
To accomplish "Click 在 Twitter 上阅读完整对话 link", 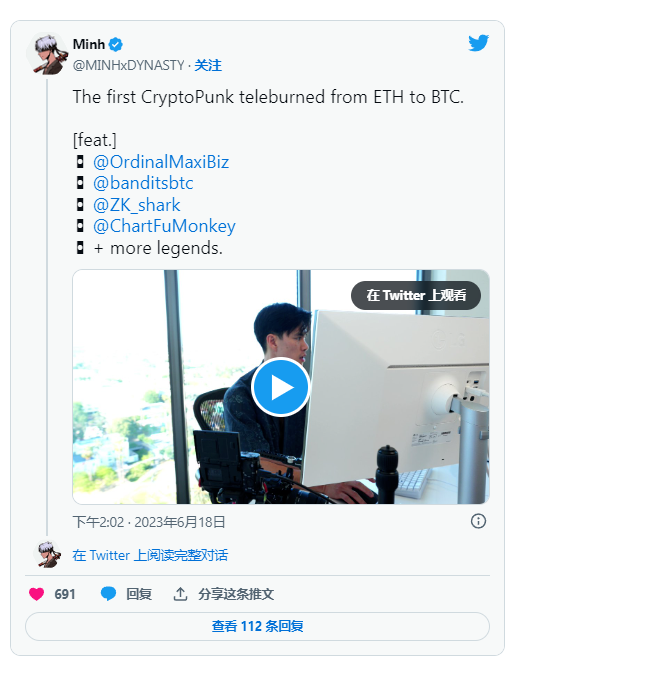I will click(150, 555).
